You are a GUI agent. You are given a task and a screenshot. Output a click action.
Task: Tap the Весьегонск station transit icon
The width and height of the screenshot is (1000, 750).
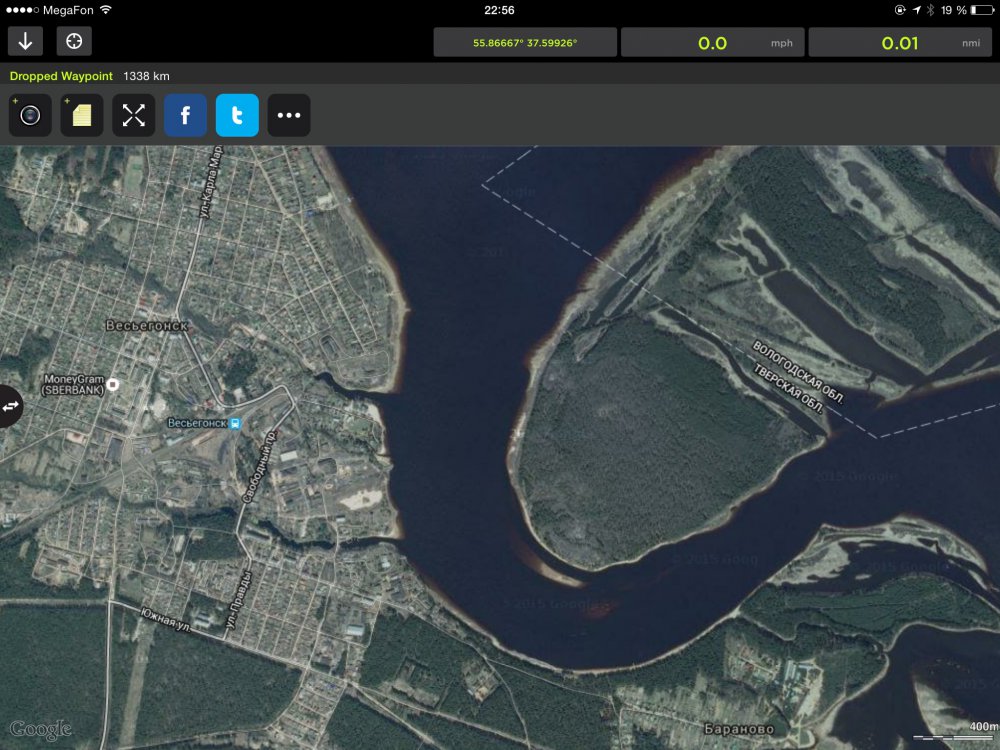click(x=235, y=423)
